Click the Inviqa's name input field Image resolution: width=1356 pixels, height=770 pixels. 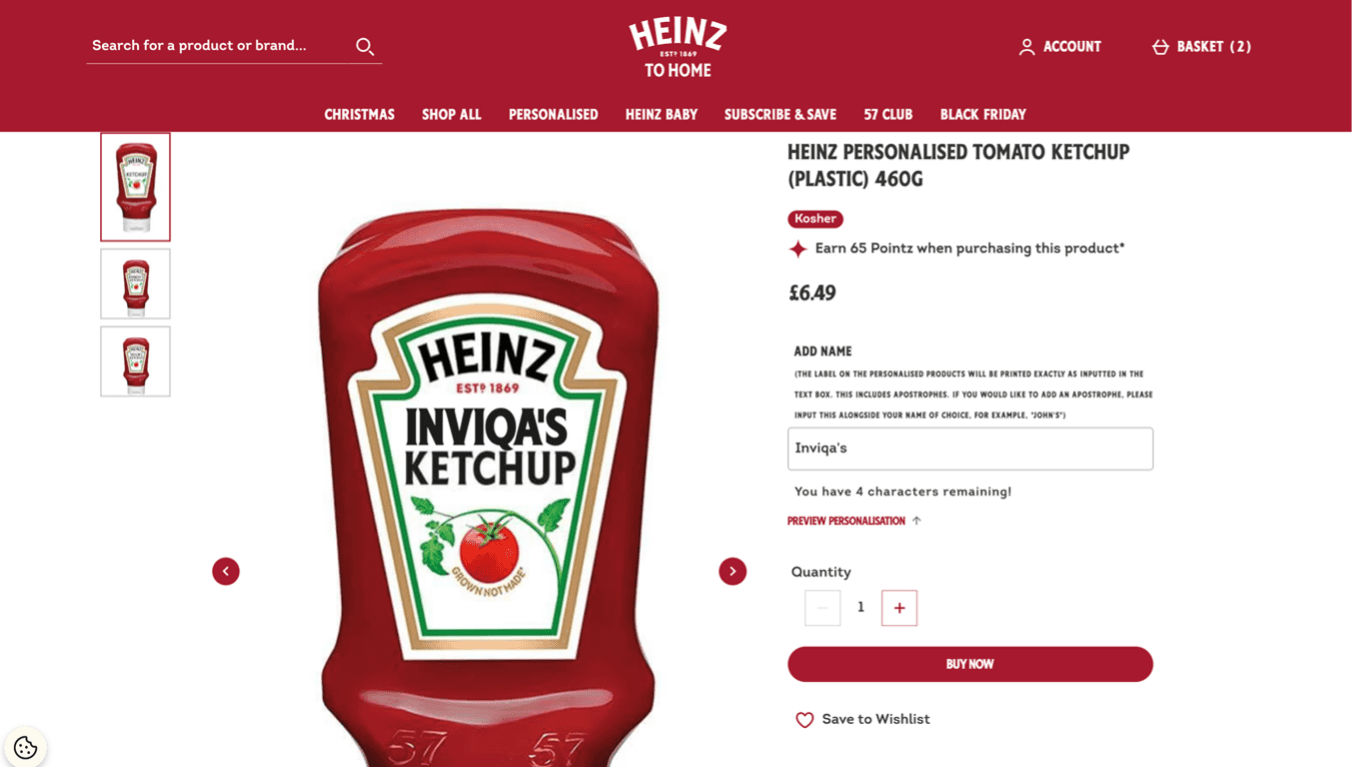tap(969, 448)
